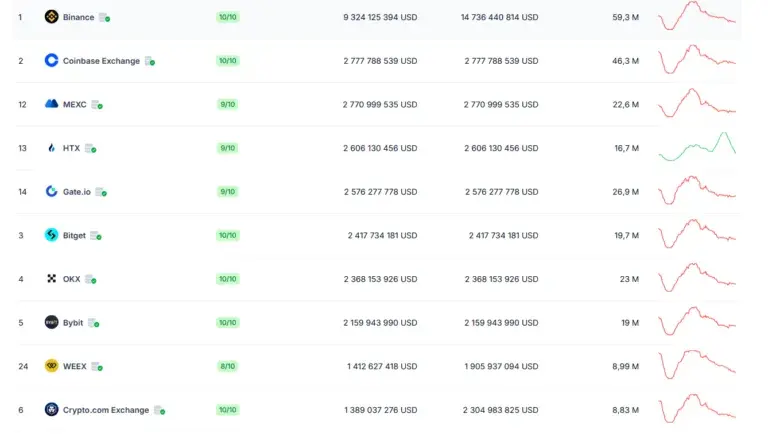
Task: Open the MEXC exchange link
Action: coord(74,104)
